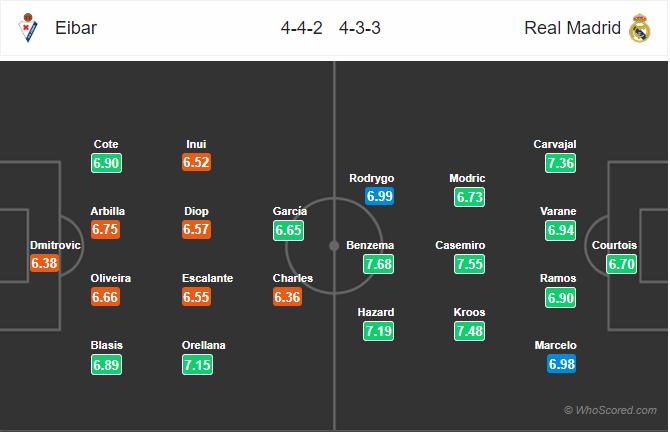
Task: Click Casemiro's 7.55 rating badge
Action: coord(470,264)
